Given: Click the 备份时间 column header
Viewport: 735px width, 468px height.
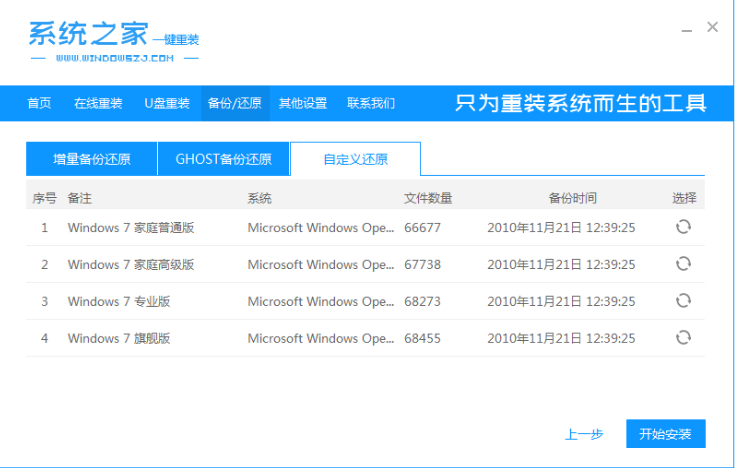Looking at the screenshot, I should tap(572, 198).
